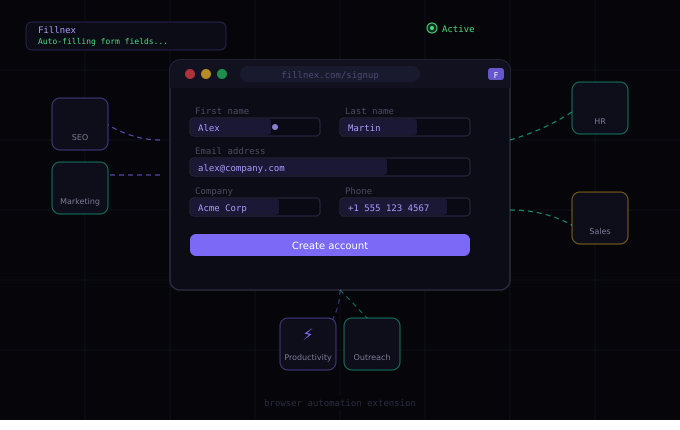Click the Create account button

330,245
